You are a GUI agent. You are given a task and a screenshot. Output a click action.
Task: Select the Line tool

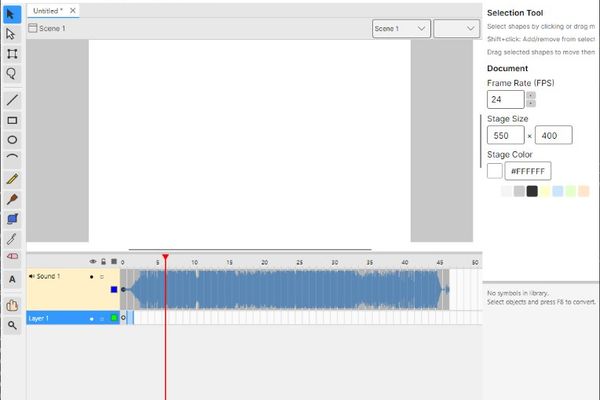12,100
